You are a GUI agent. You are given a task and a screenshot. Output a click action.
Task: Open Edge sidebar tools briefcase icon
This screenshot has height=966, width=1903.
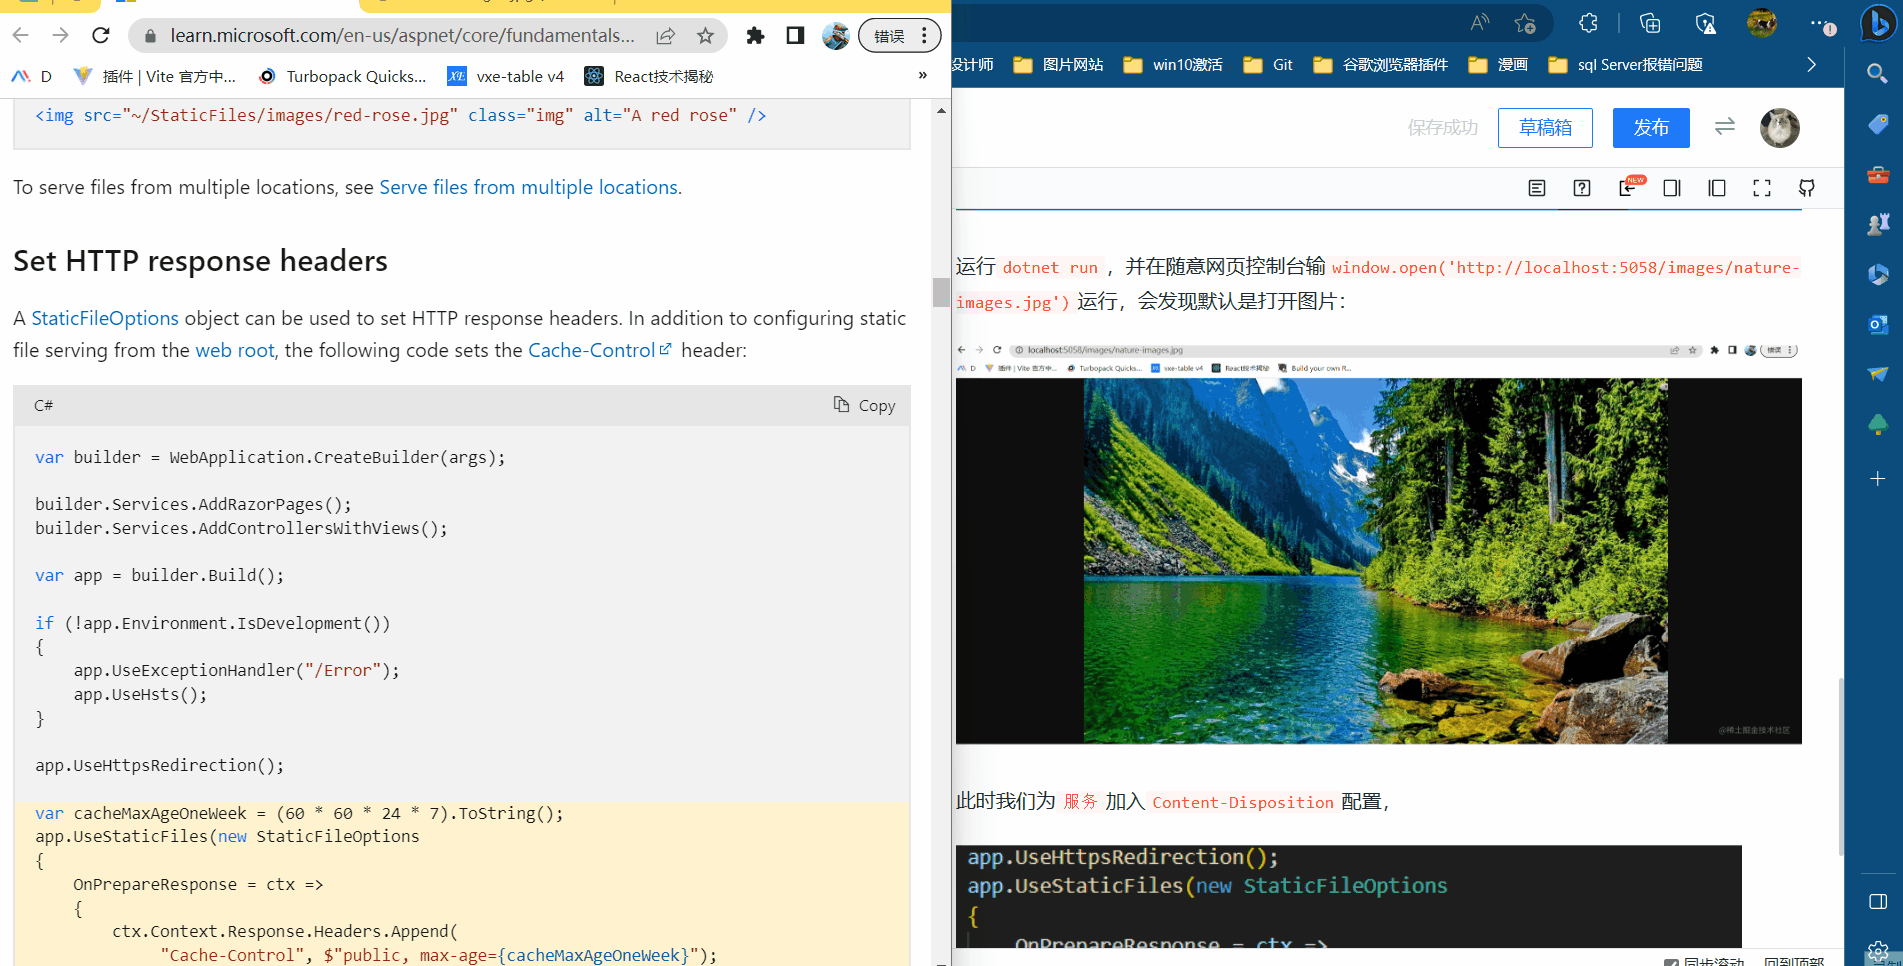[1878, 174]
